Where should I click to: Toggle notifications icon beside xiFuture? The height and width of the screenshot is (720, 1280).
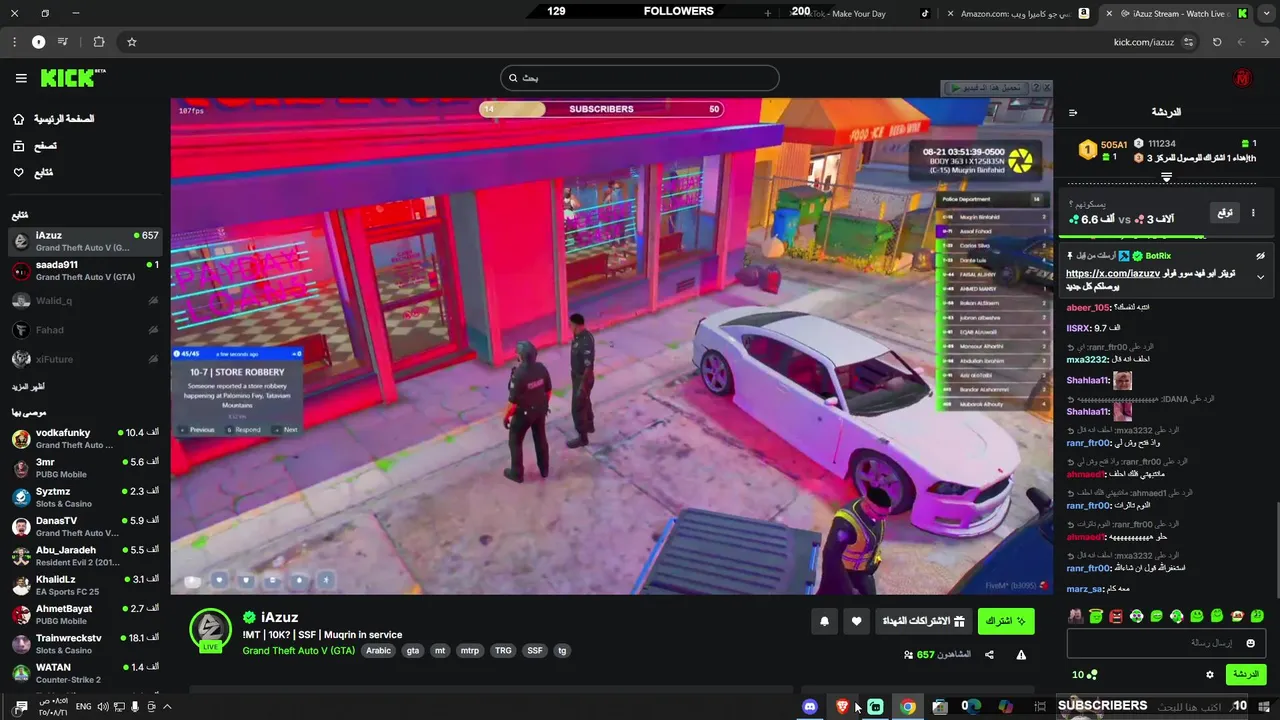tap(153, 359)
